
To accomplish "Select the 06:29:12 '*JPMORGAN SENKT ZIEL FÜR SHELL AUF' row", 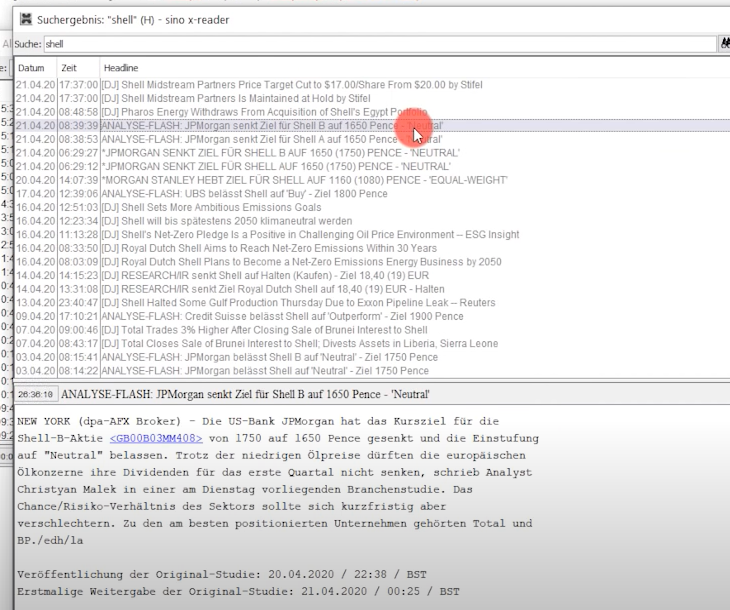I will (372, 166).
